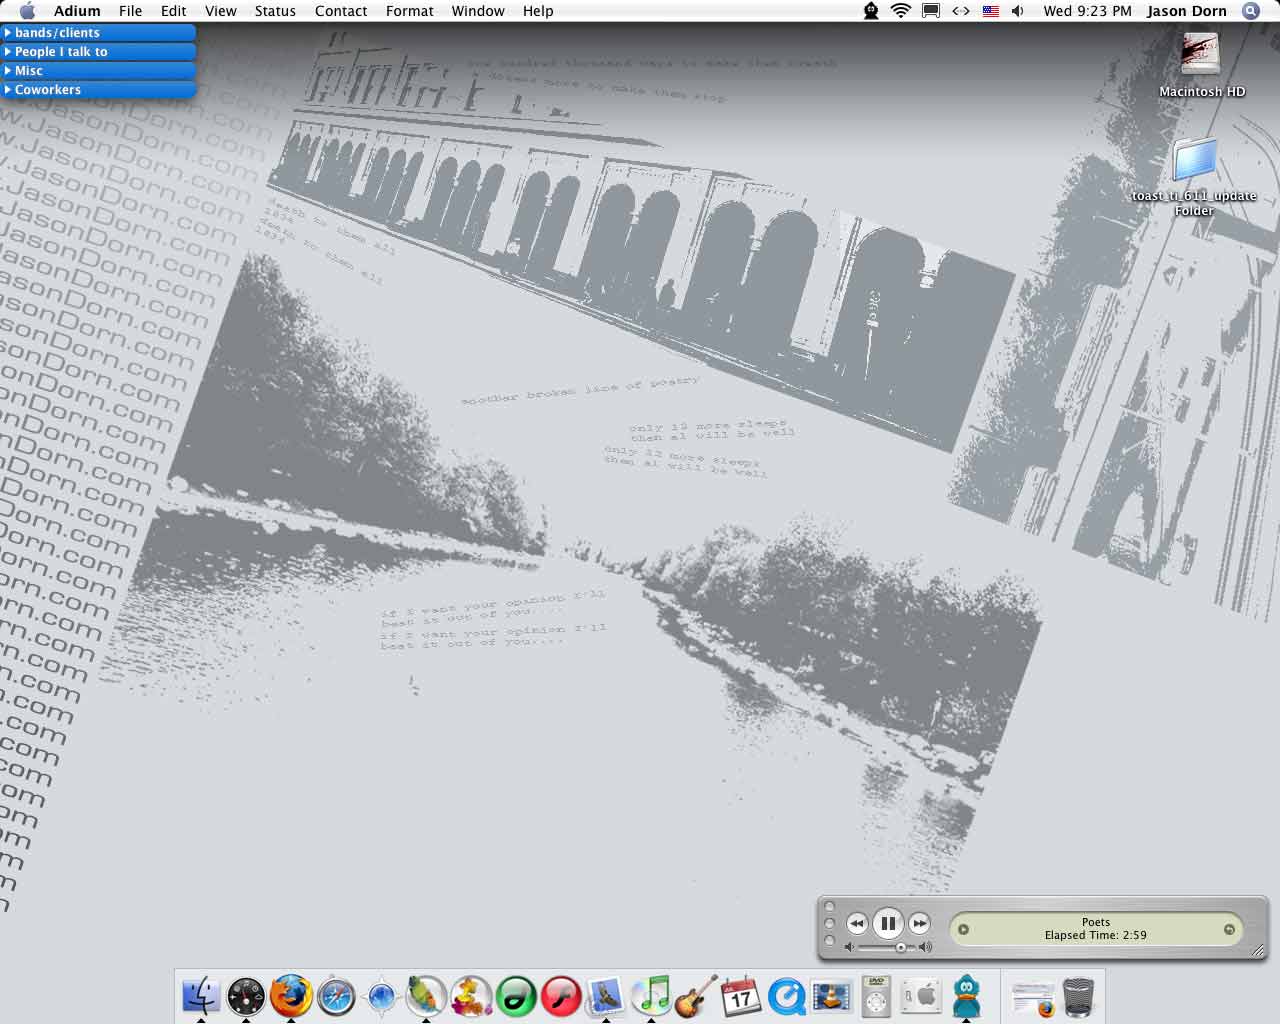Click the iTunes music note dock icon

coord(652,996)
